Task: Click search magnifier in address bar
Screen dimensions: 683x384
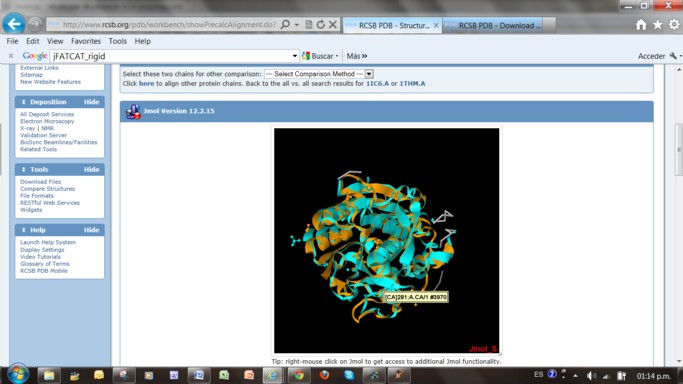Action: [285, 25]
